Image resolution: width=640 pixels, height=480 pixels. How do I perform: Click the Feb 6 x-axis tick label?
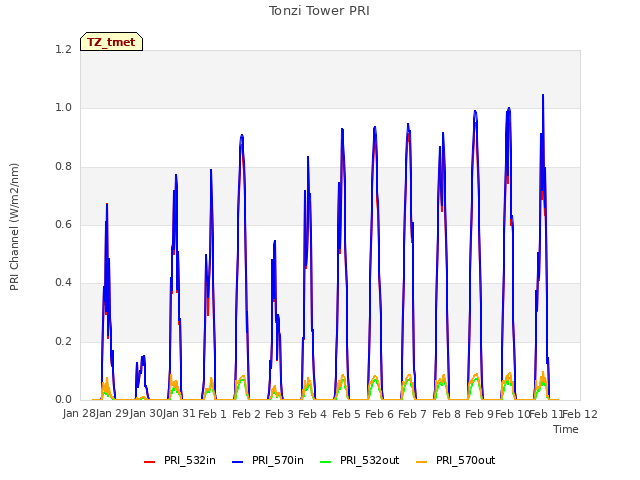379,414
